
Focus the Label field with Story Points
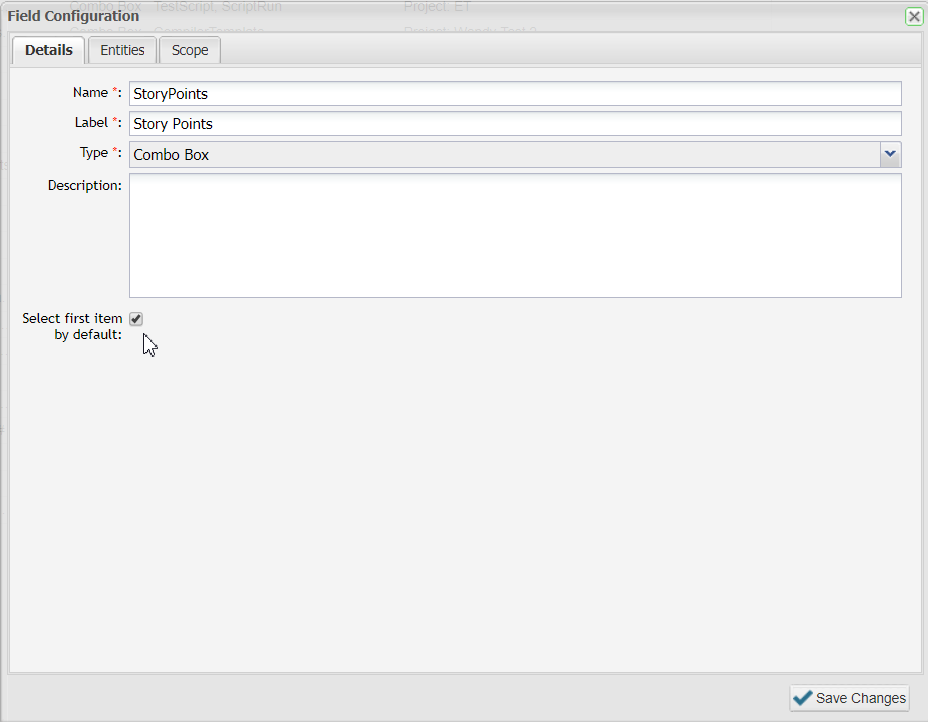514,124
